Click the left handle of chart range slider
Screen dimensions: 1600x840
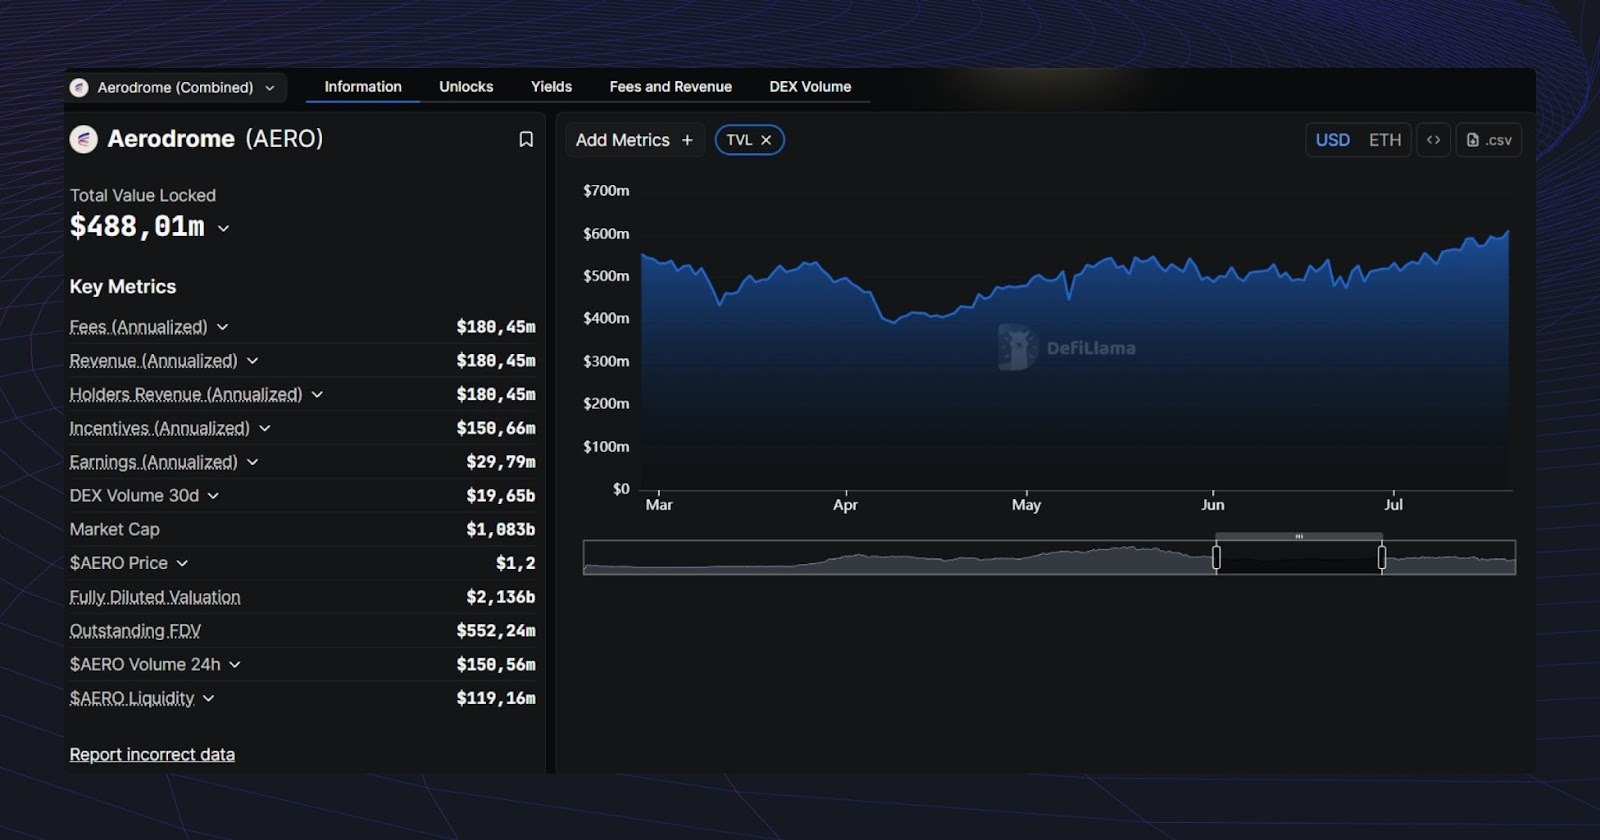click(x=1216, y=558)
